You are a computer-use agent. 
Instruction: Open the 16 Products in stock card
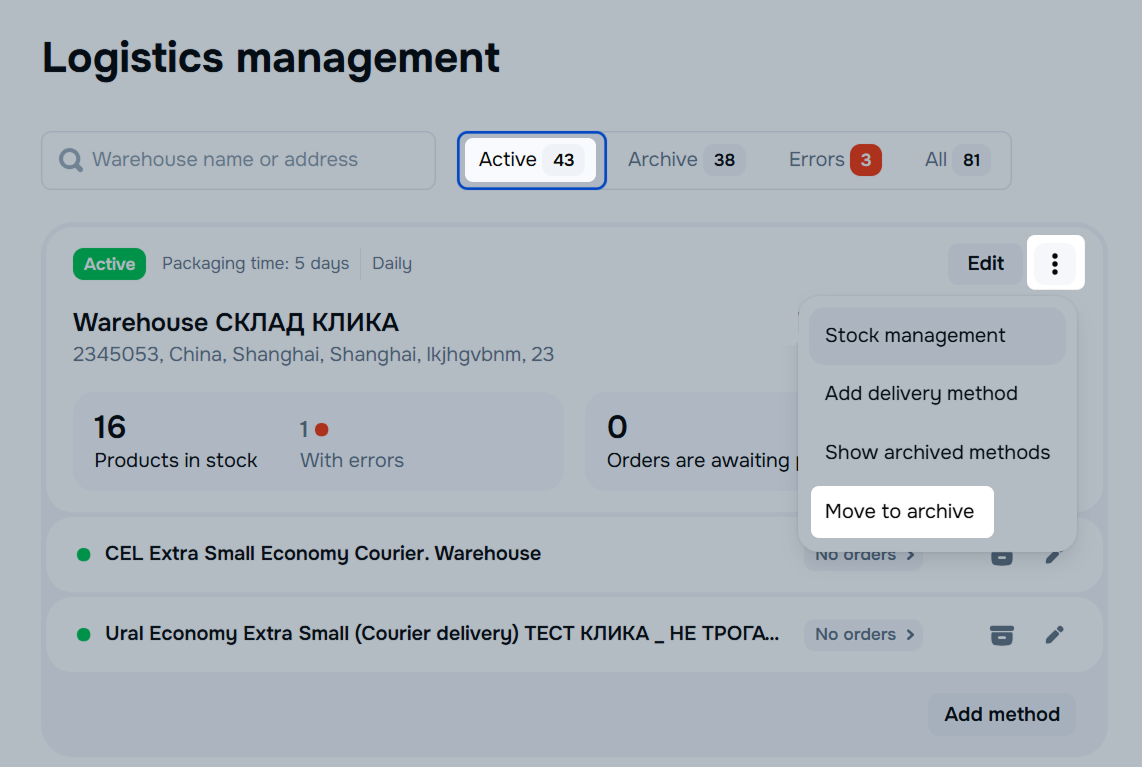tap(176, 441)
